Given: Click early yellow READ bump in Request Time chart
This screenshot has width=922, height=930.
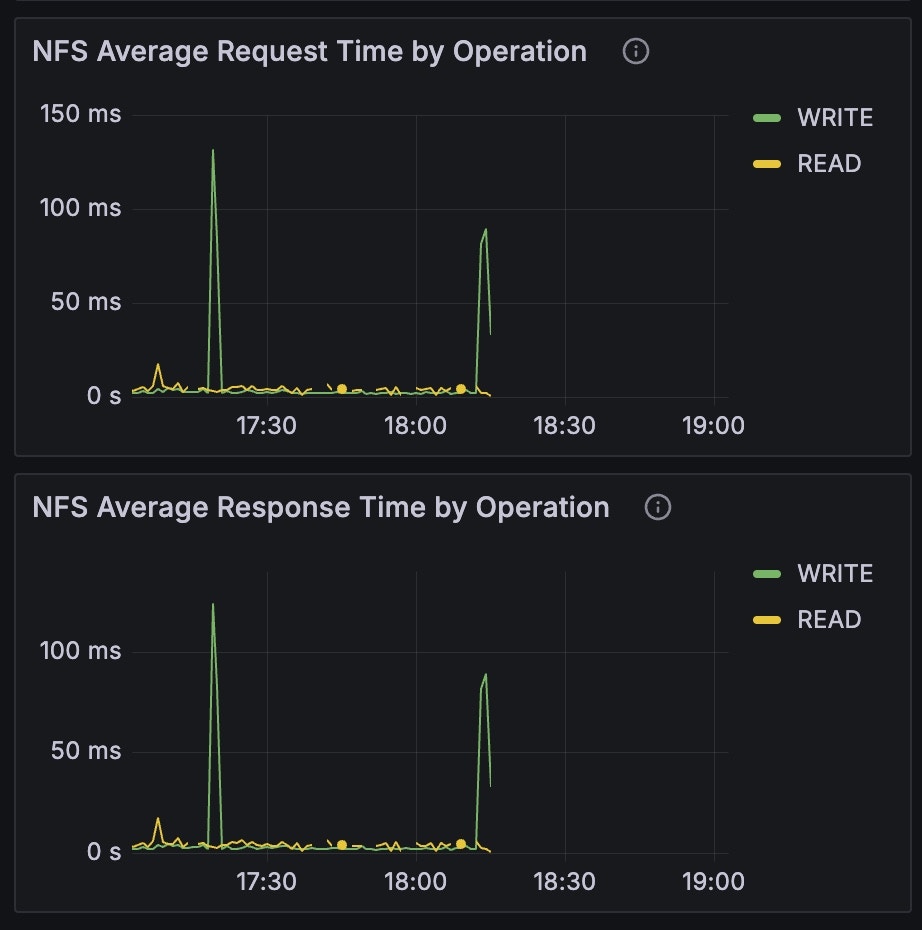Looking at the screenshot, I should pyautogui.click(x=158, y=365).
